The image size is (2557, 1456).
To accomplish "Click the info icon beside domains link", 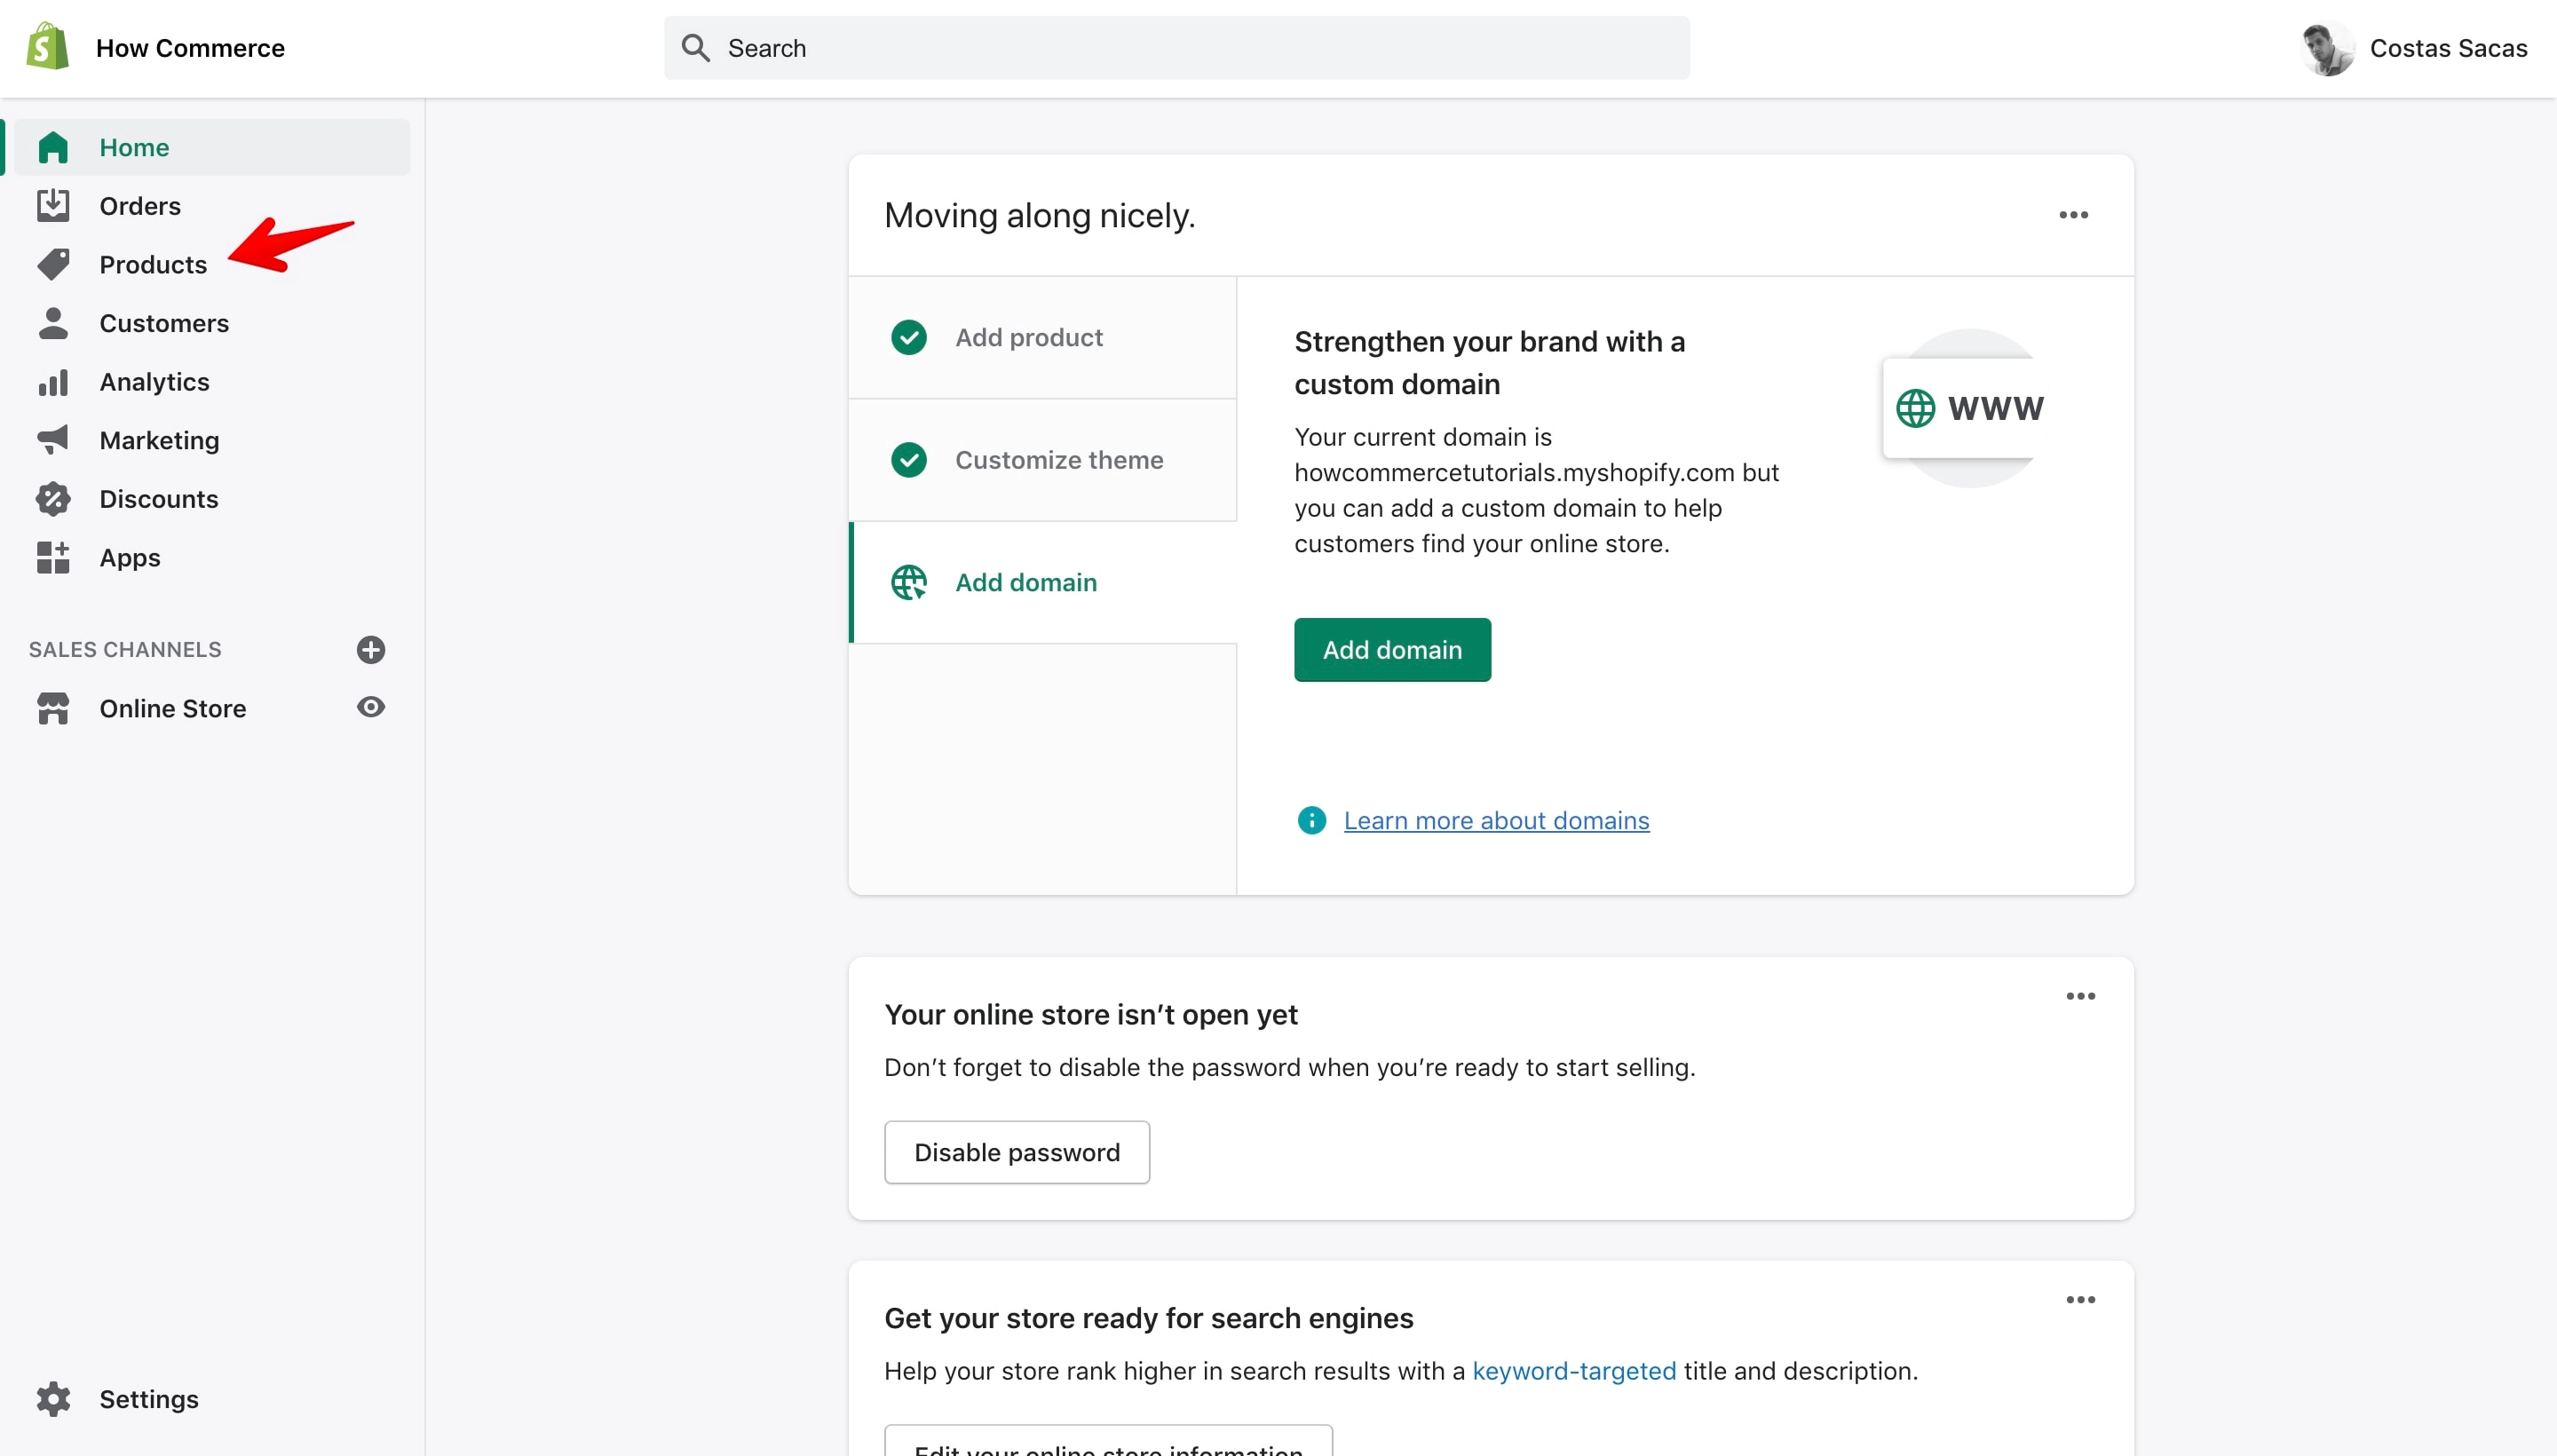I will pyautogui.click(x=1311, y=820).
